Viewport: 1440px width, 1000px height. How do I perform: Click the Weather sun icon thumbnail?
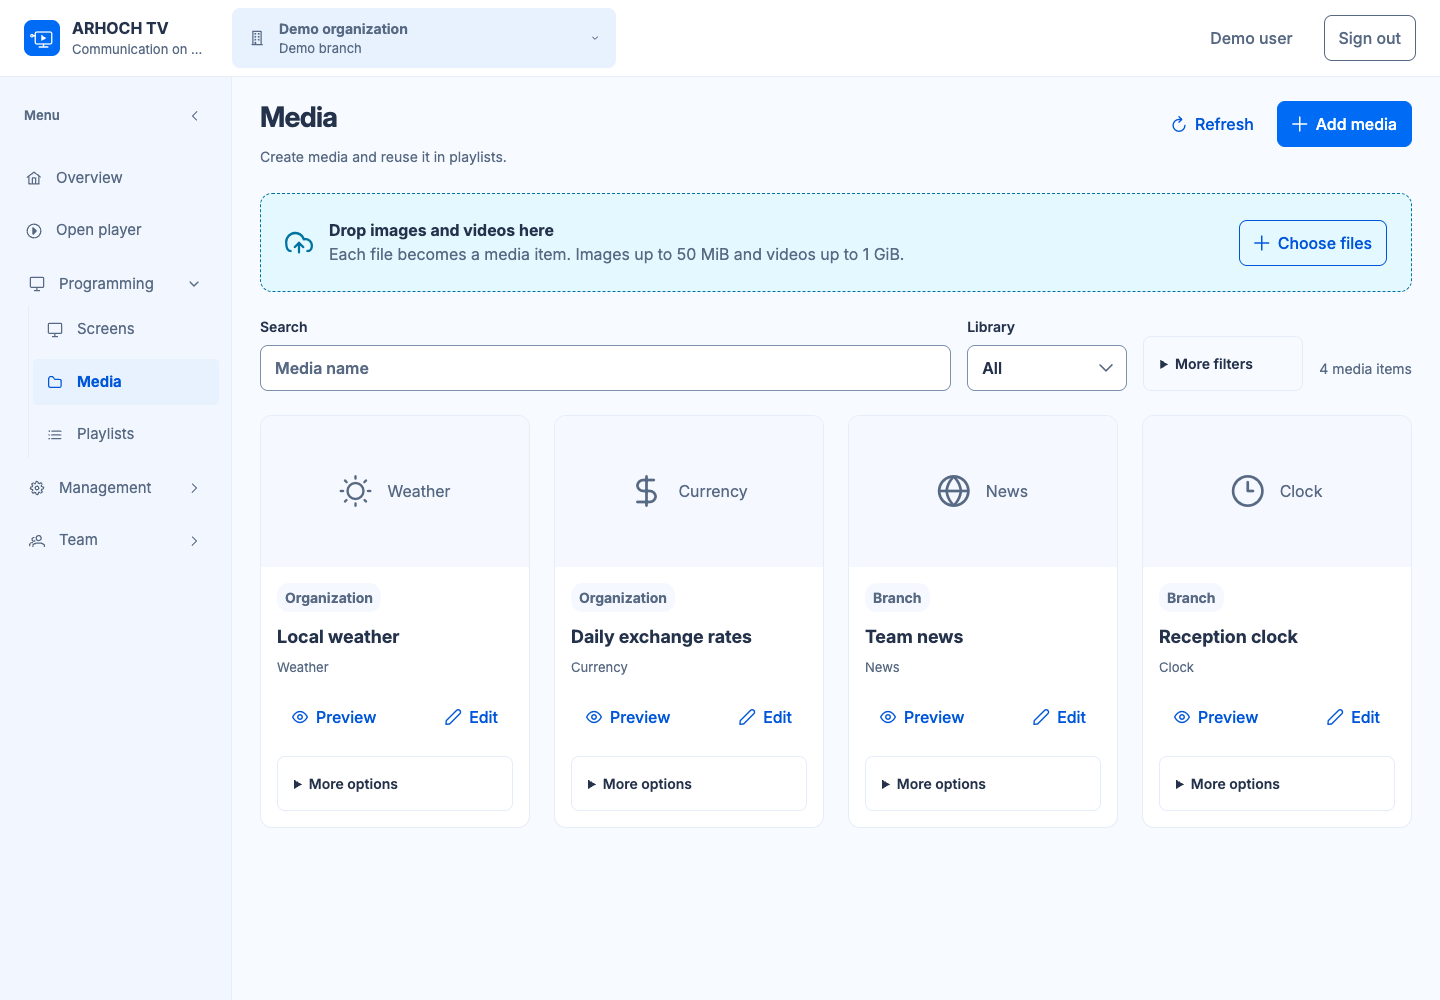click(355, 491)
